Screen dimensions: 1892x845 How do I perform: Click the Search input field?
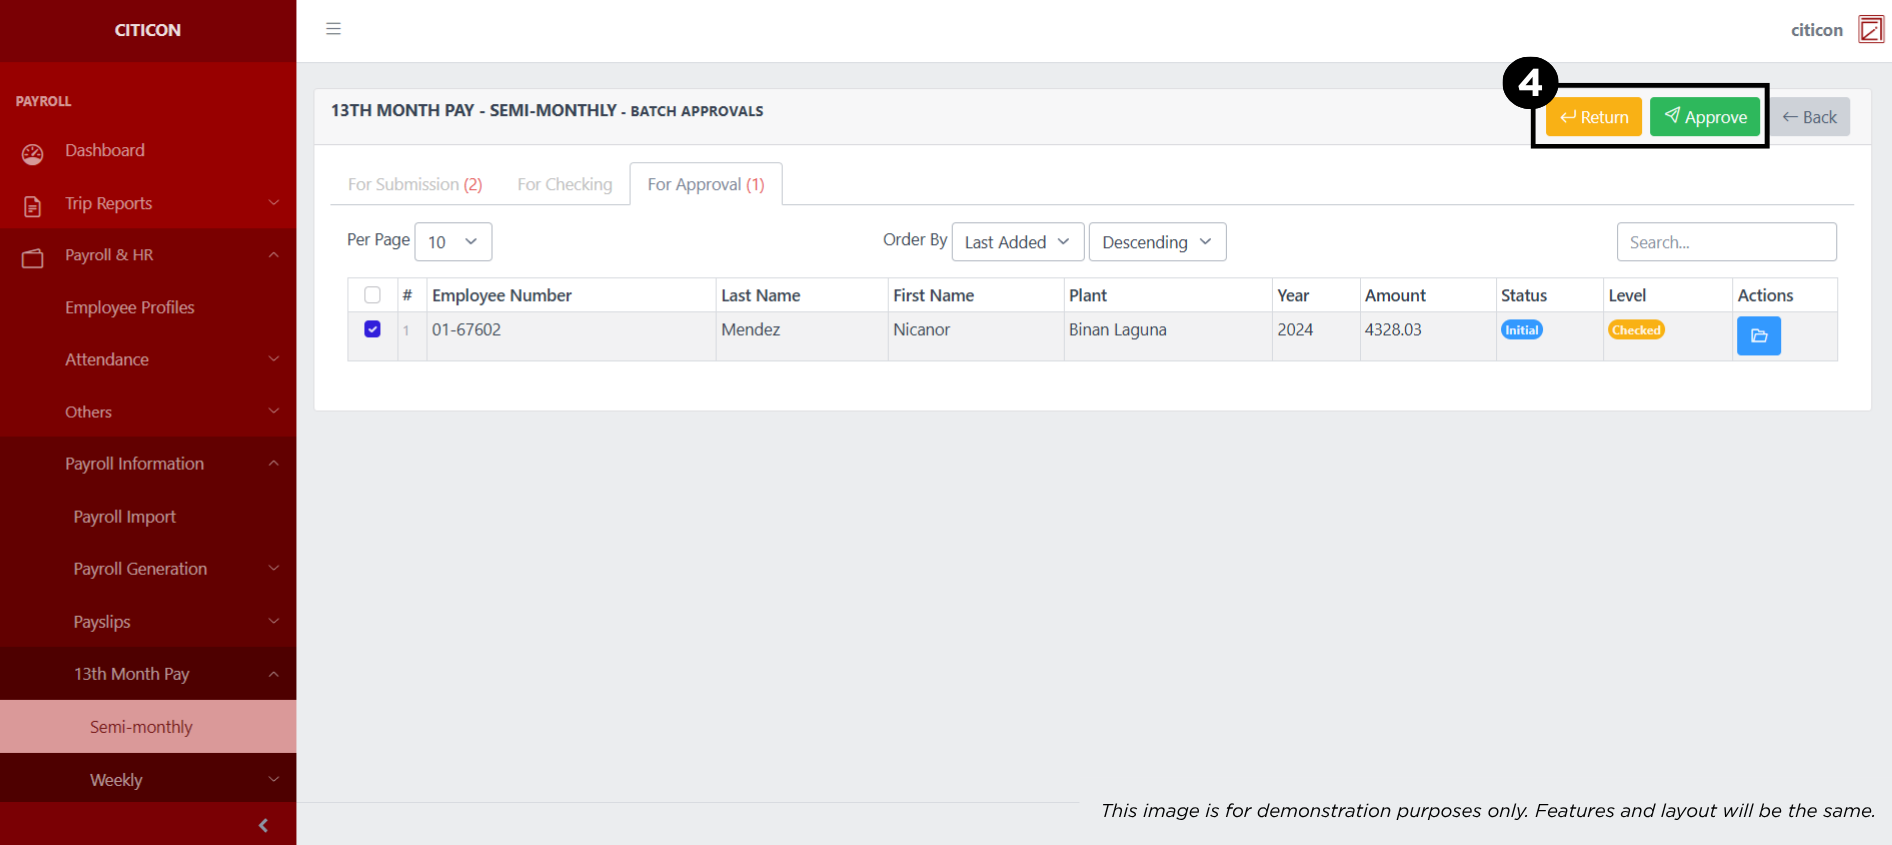point(1725,242)
